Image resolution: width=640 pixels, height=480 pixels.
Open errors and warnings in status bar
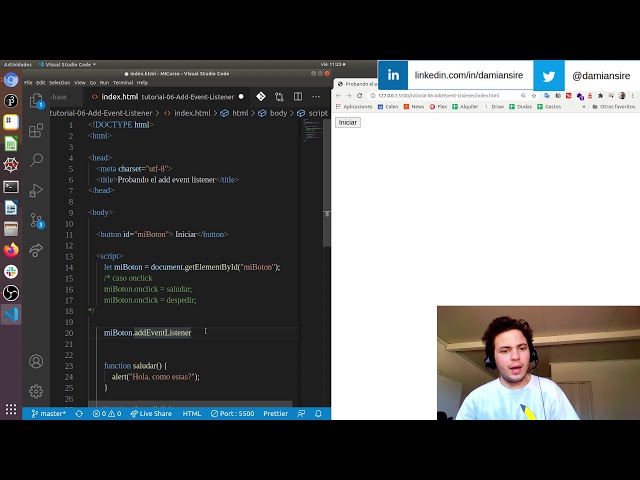pos(107,413)
